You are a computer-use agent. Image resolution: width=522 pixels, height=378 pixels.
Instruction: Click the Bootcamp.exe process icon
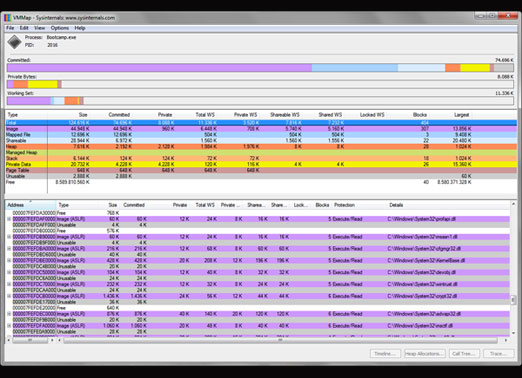tap(15, 42)
